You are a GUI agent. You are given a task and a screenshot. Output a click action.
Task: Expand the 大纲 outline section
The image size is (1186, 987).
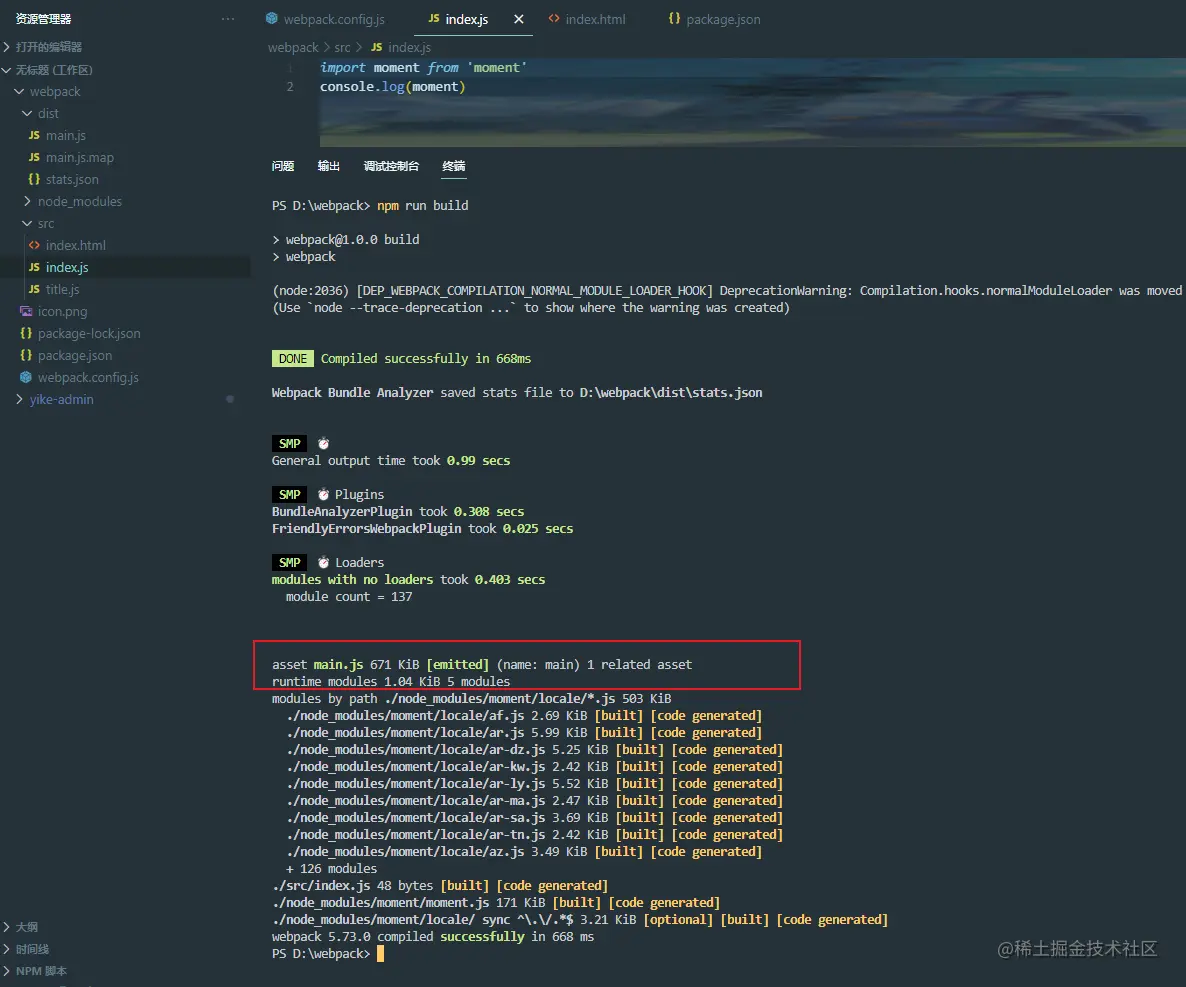[x=7, y=926]
